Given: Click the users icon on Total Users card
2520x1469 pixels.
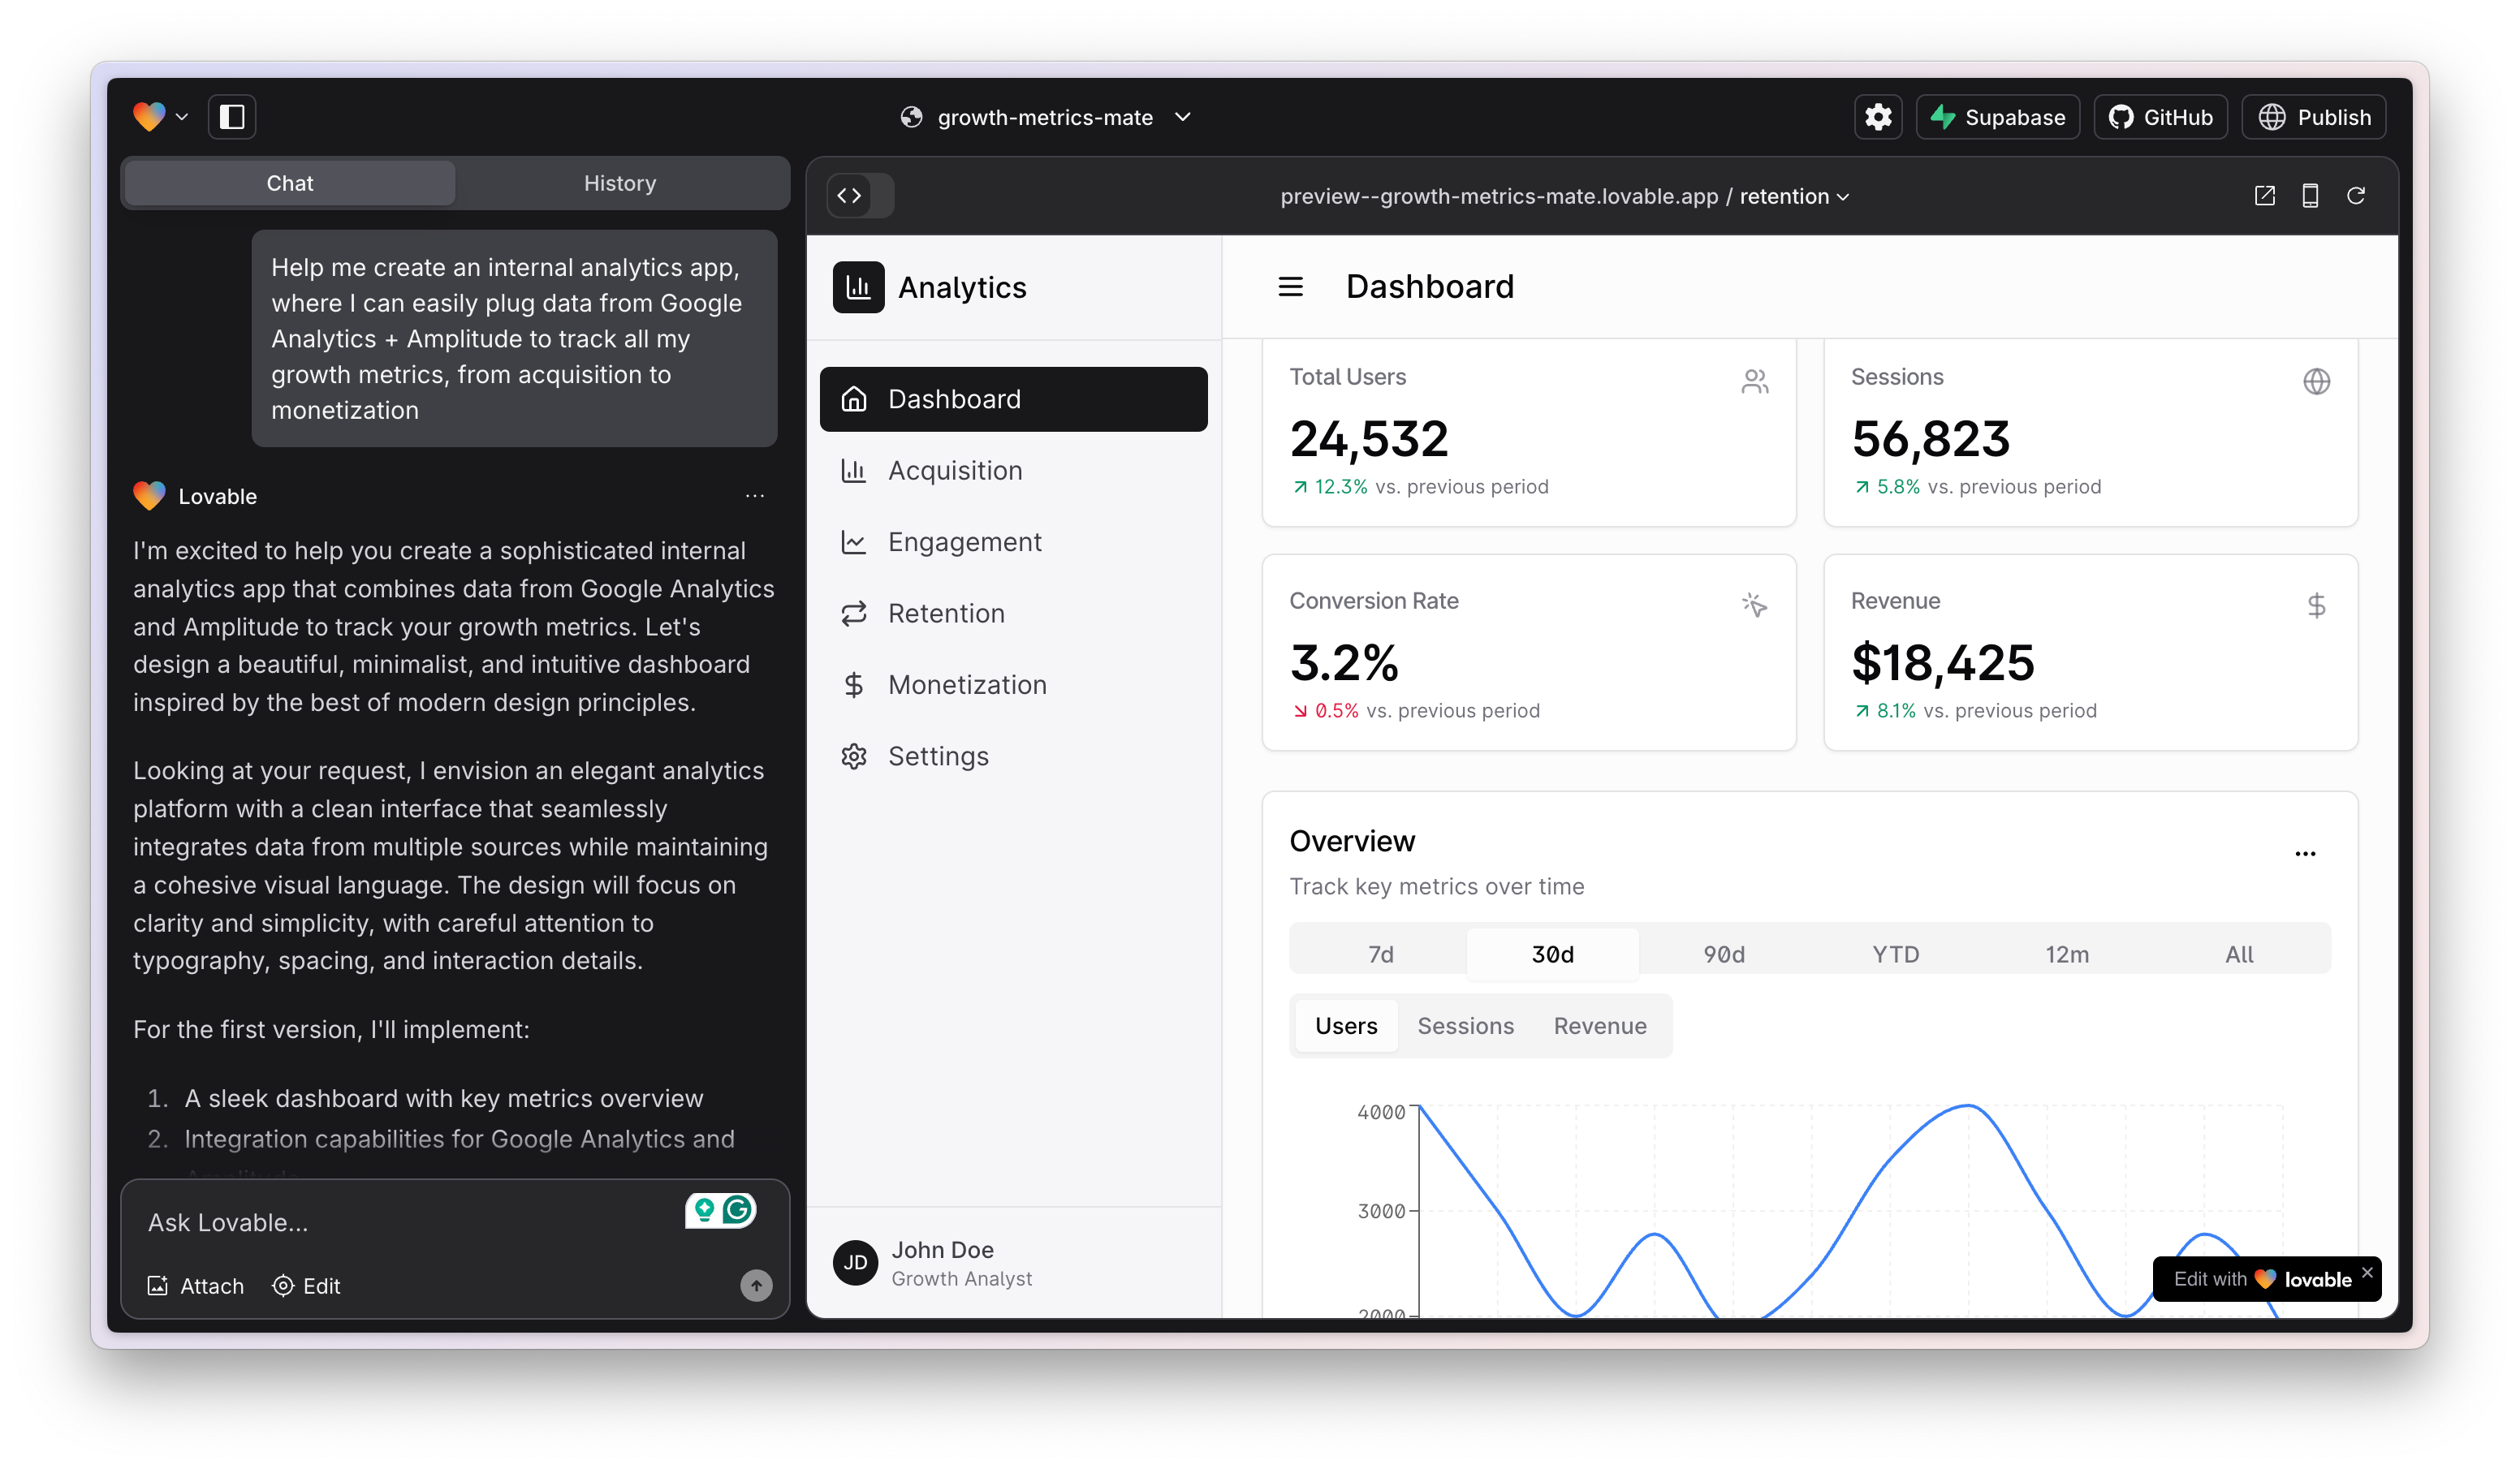Looking at the screenshot, I should tap(1754, 381).
